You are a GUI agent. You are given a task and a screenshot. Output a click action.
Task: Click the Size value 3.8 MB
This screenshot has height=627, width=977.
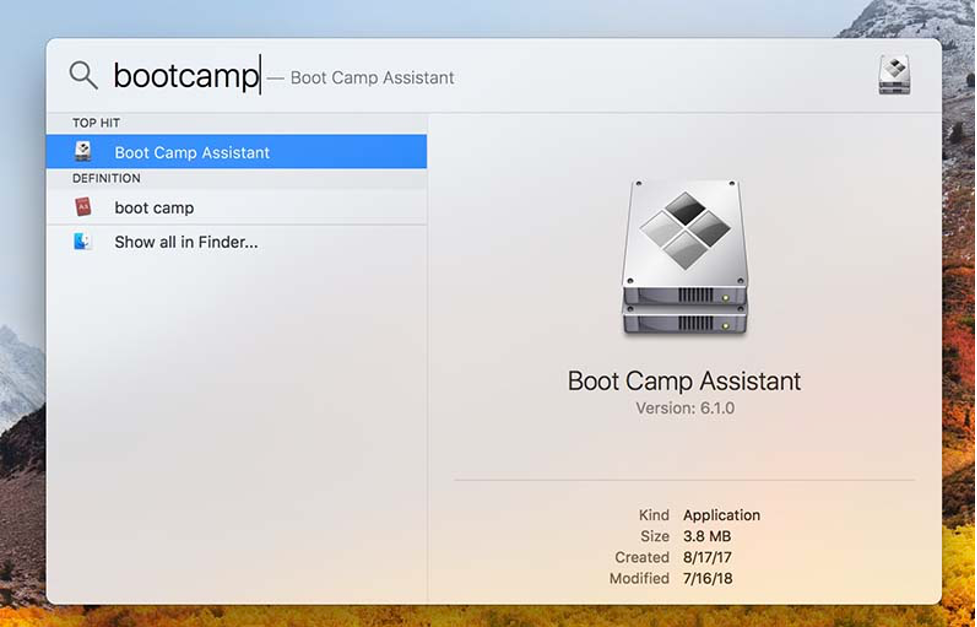tap(707, 536)
